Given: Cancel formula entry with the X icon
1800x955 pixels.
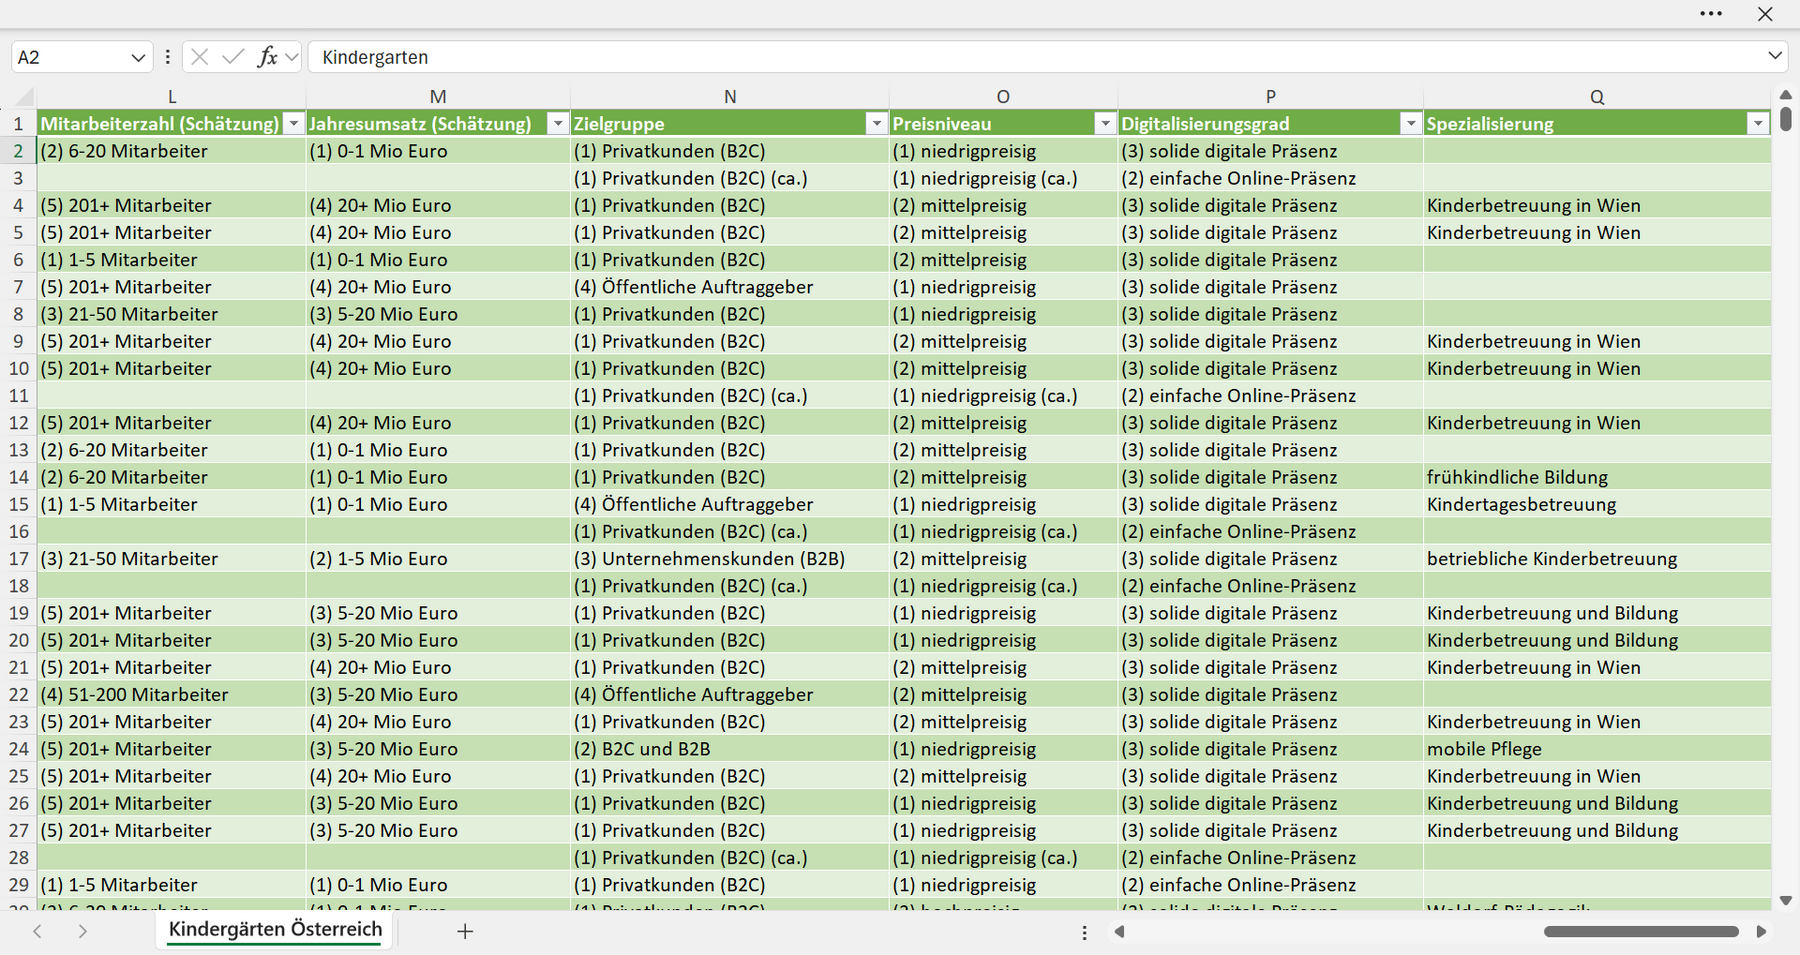Looking at the screenshot, I should [x=200, y=57].
